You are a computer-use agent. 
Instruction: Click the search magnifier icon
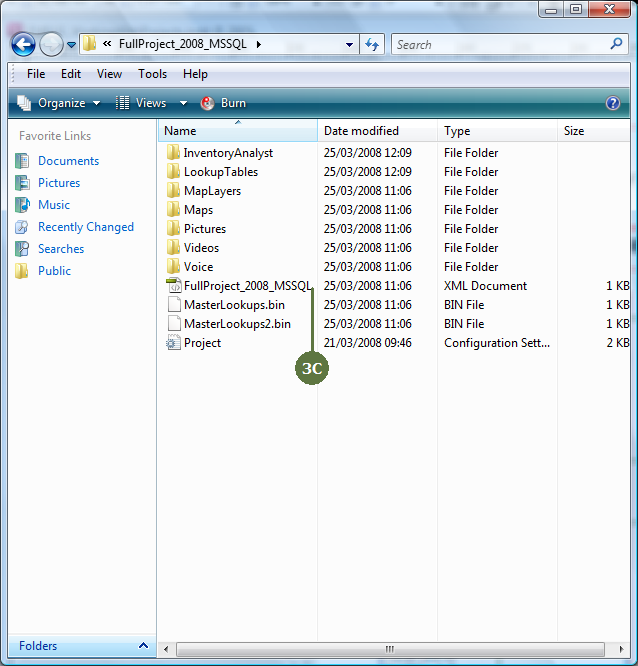point(616,45)
